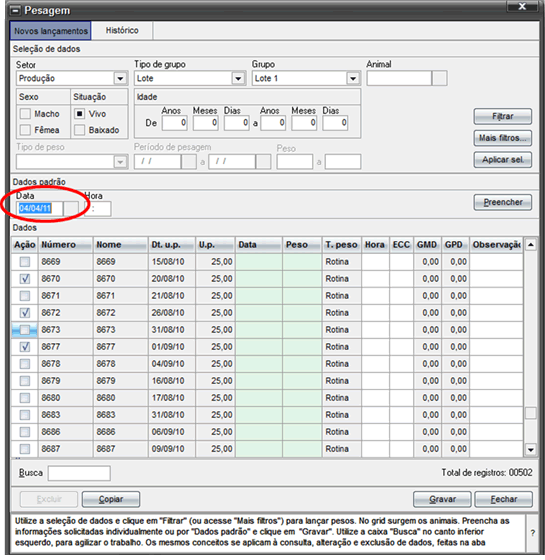545x560 pixels.
Task: Check the Fêmea checkbox
Action: click(25, 130)
